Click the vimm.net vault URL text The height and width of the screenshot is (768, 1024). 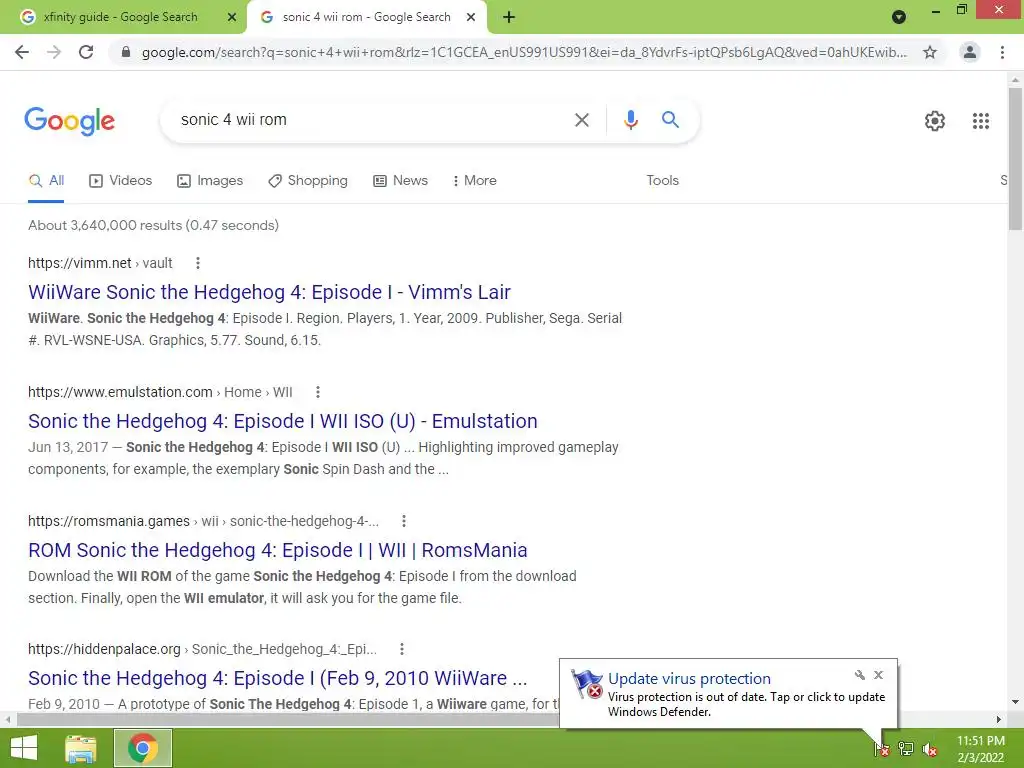pos(100,263)
